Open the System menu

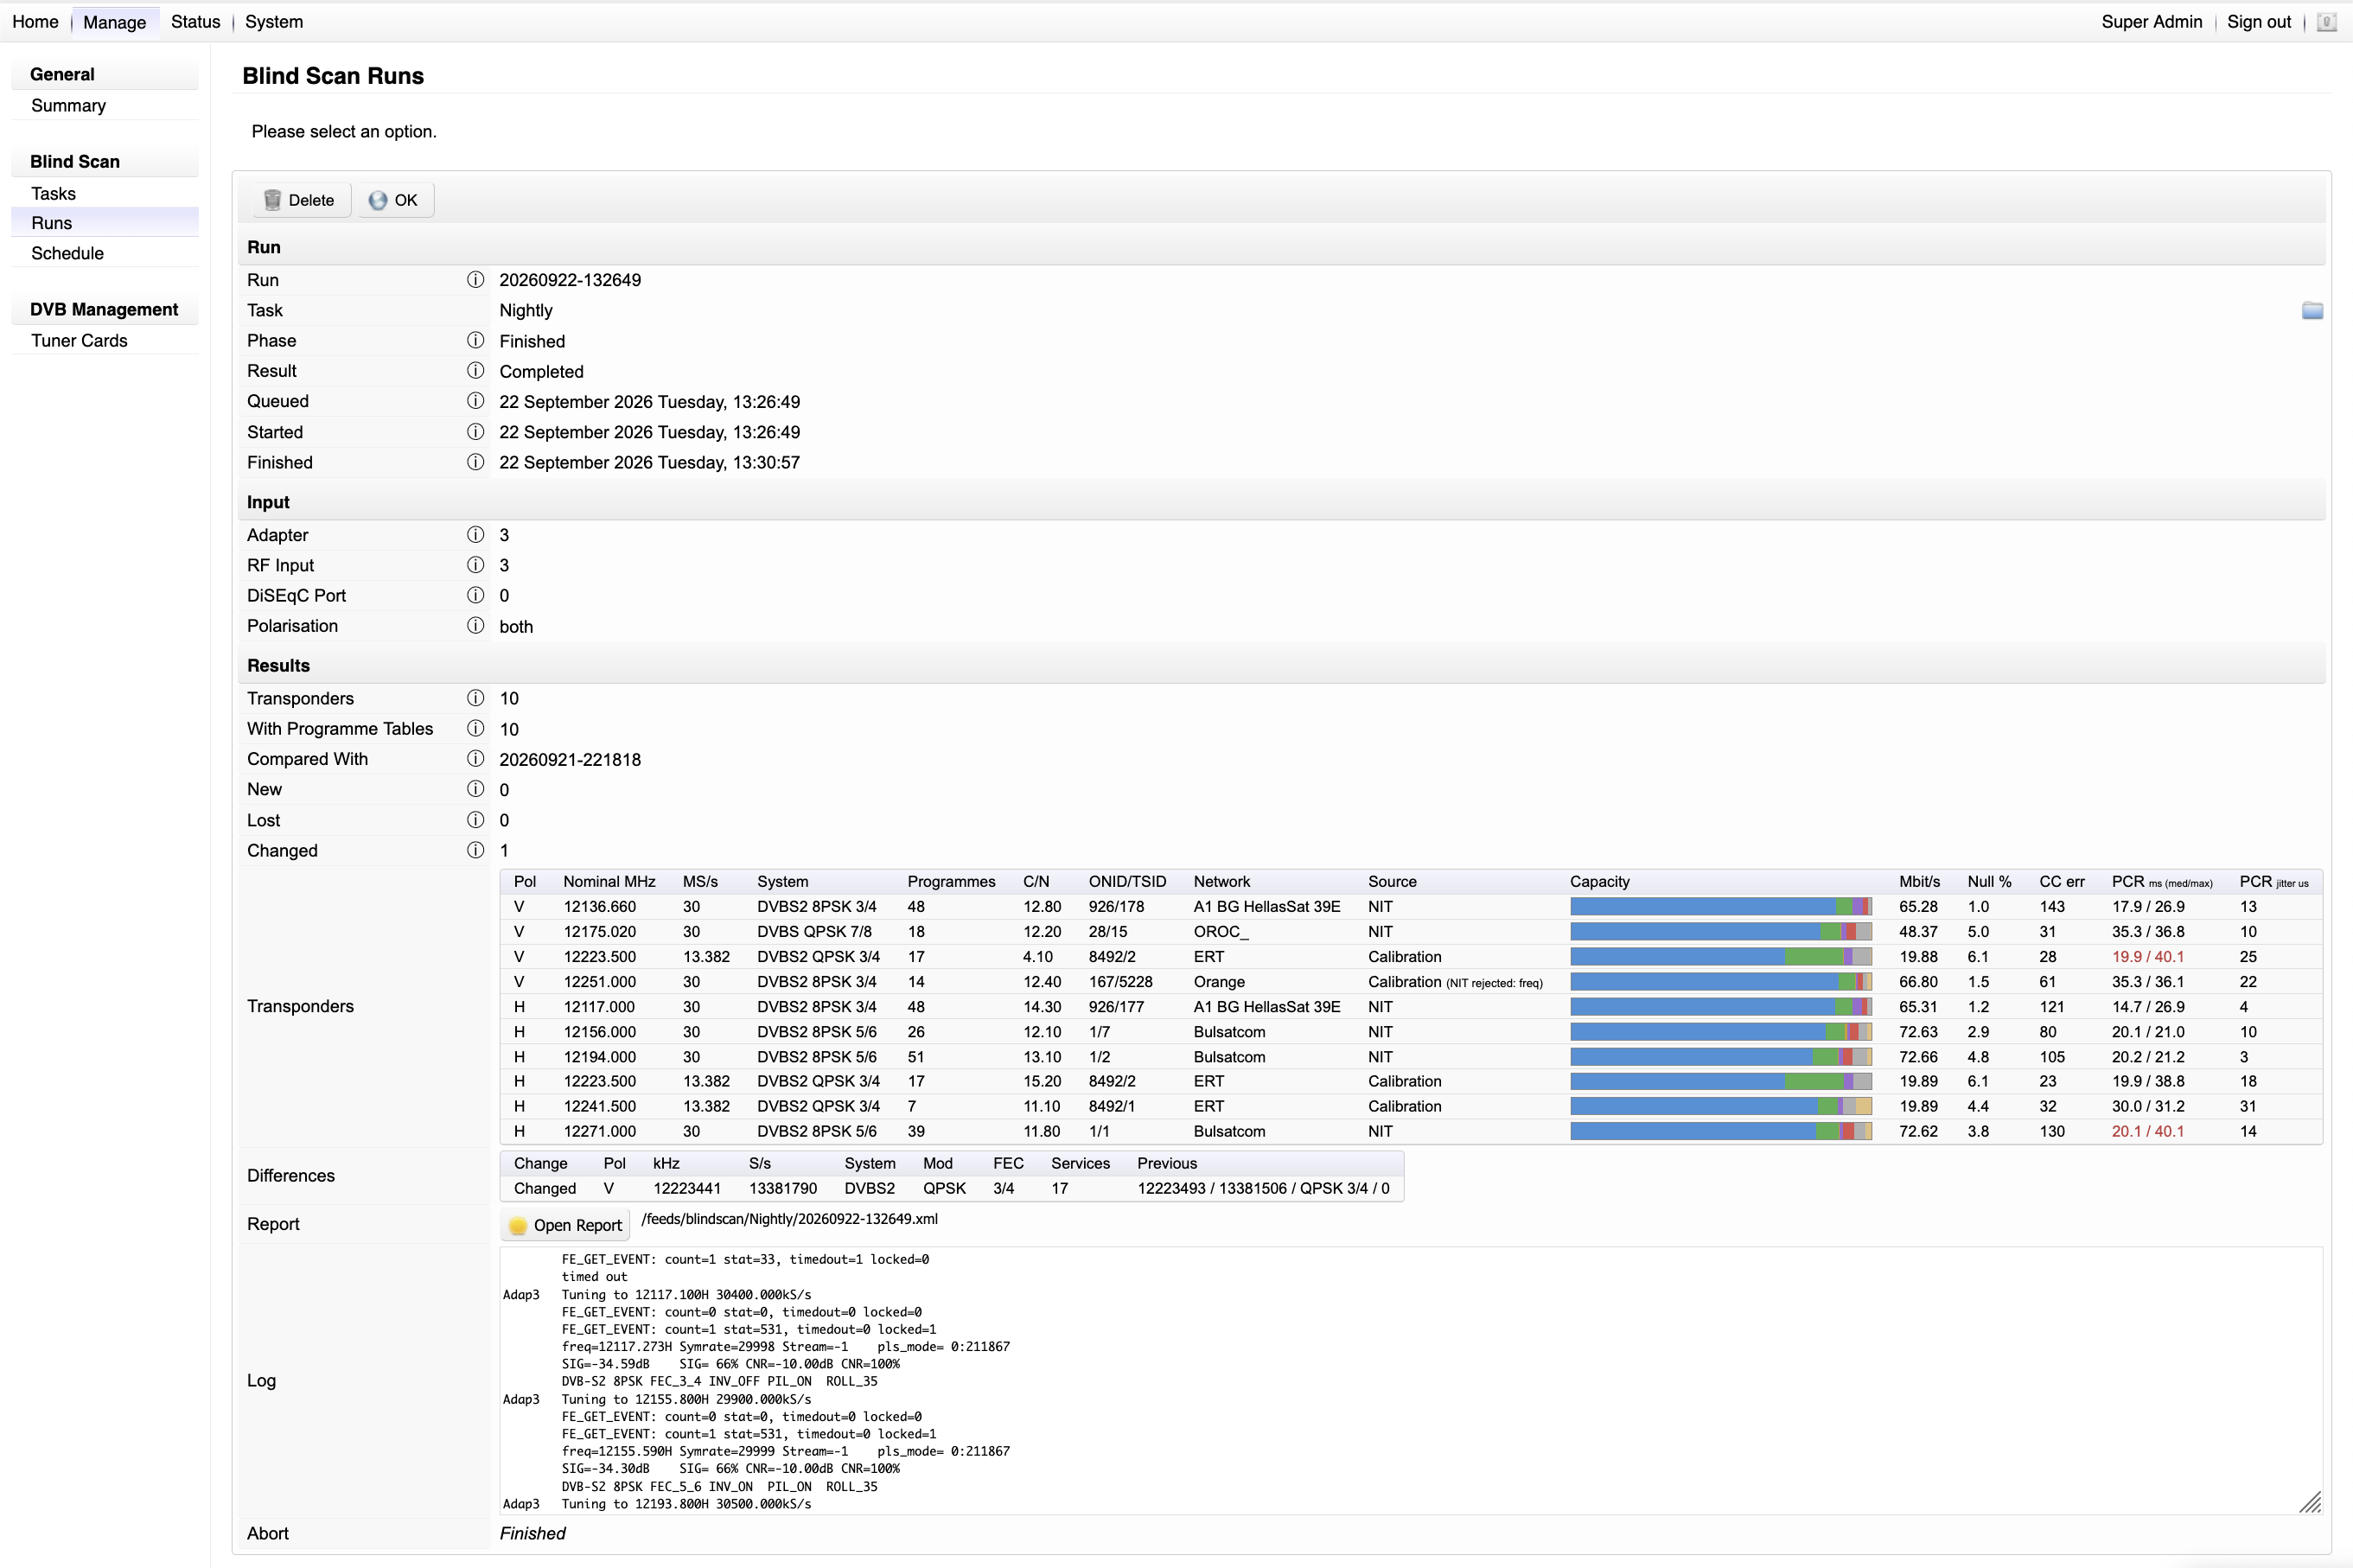point(274,22)
